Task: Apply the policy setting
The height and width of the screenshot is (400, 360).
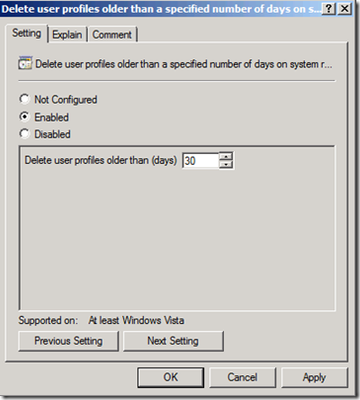Action: tap(314, 377)
